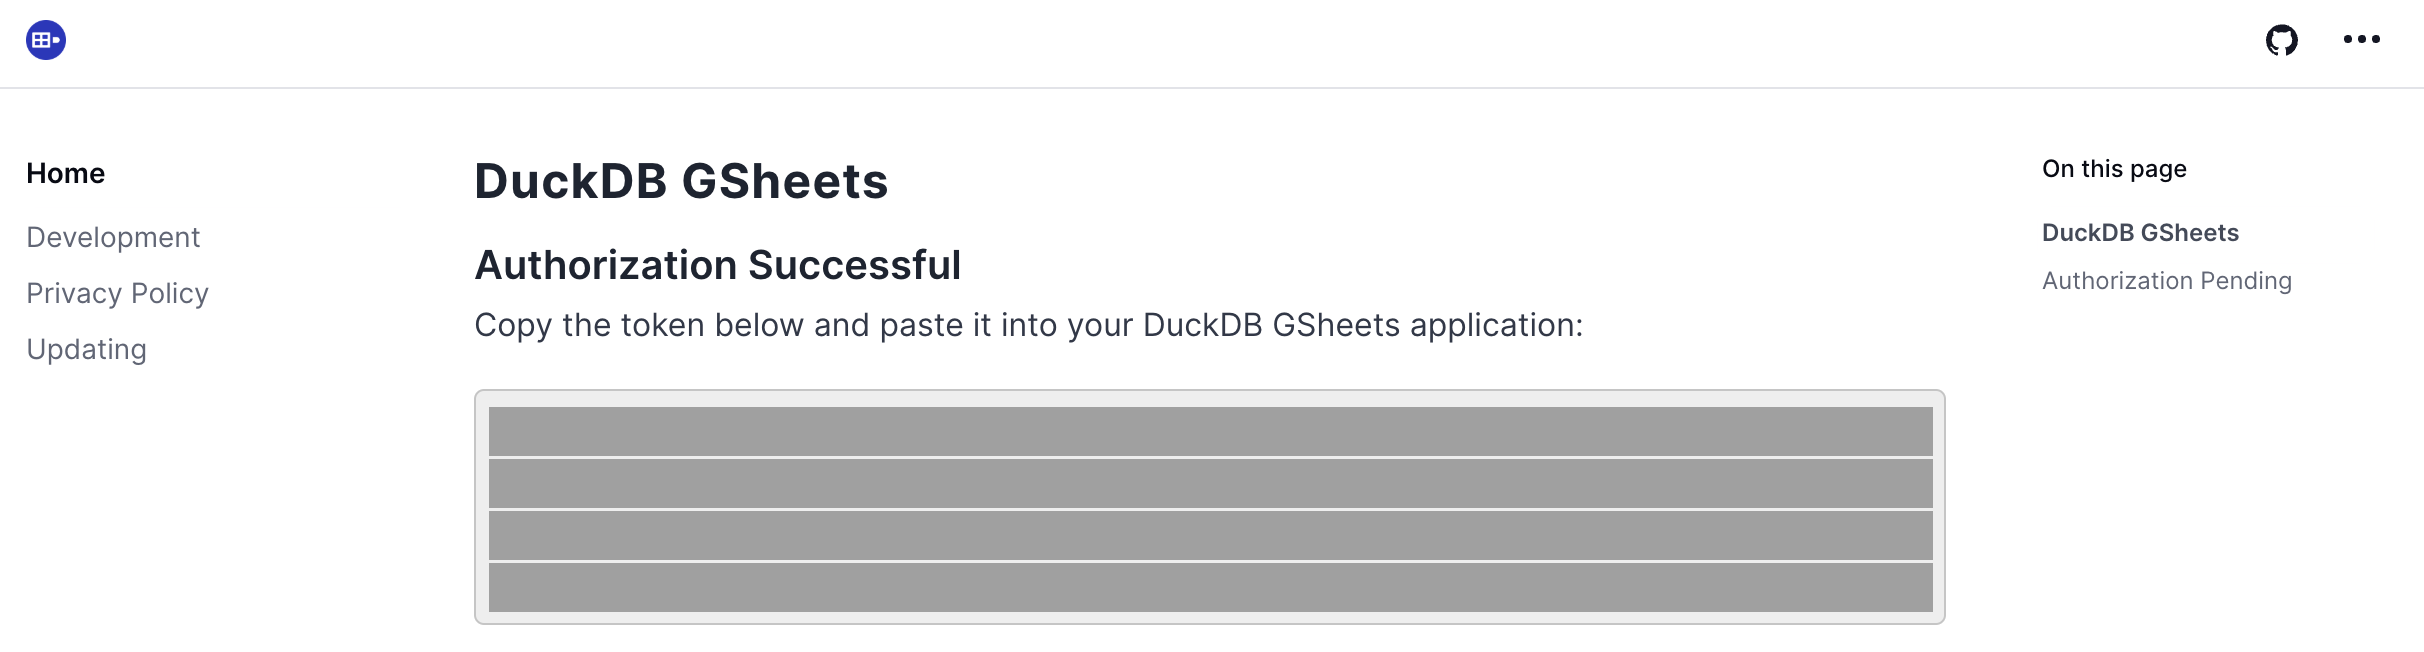
Task: Click the DuckDB GSheets page title
Action: pos(680,182)
